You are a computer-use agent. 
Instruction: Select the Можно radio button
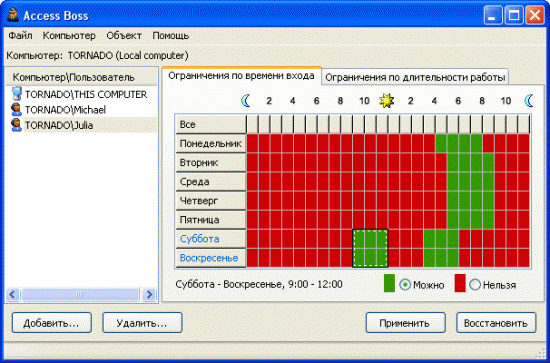click(x=405, y=285)
